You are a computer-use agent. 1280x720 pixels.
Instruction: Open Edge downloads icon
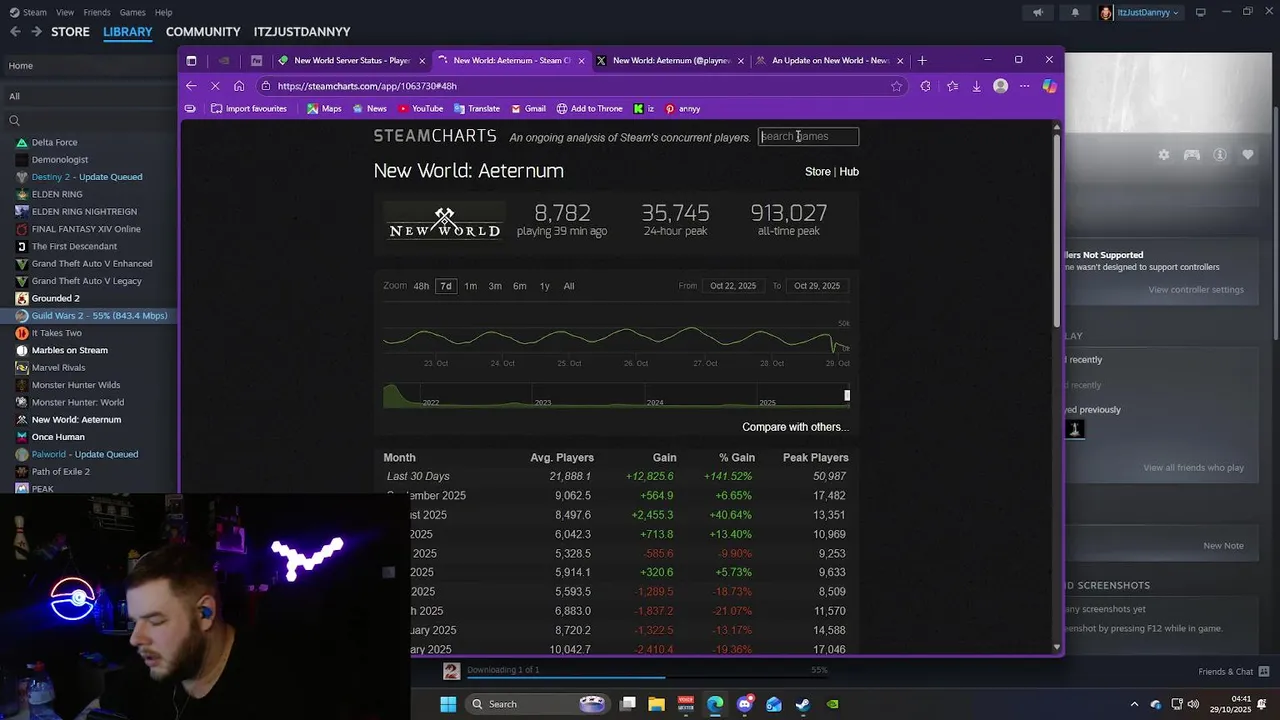click(976, 86)
